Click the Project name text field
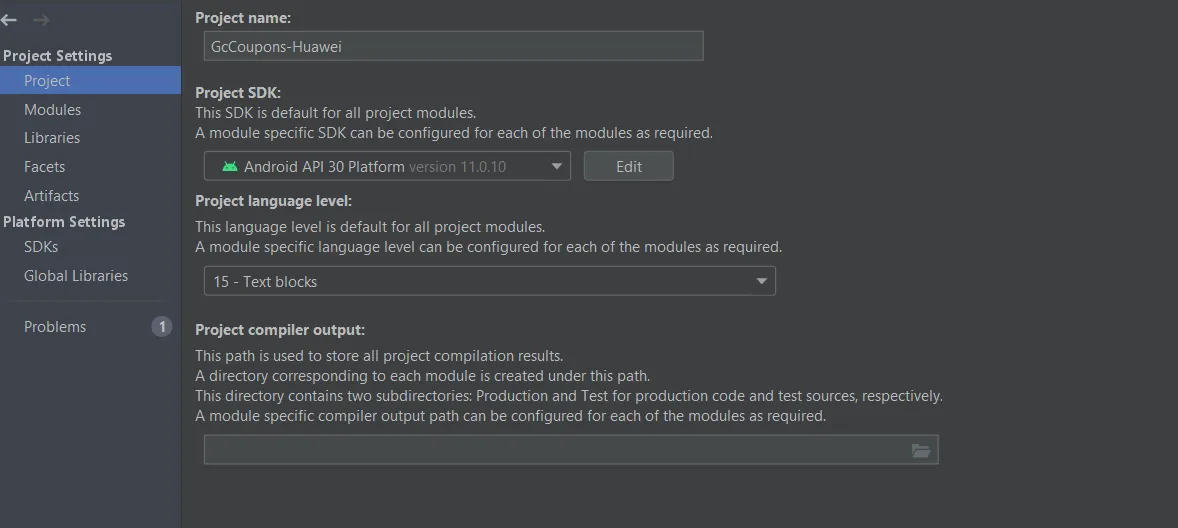Image resolution: width=1178 pixels, height=528 pixels. point(453,46)
